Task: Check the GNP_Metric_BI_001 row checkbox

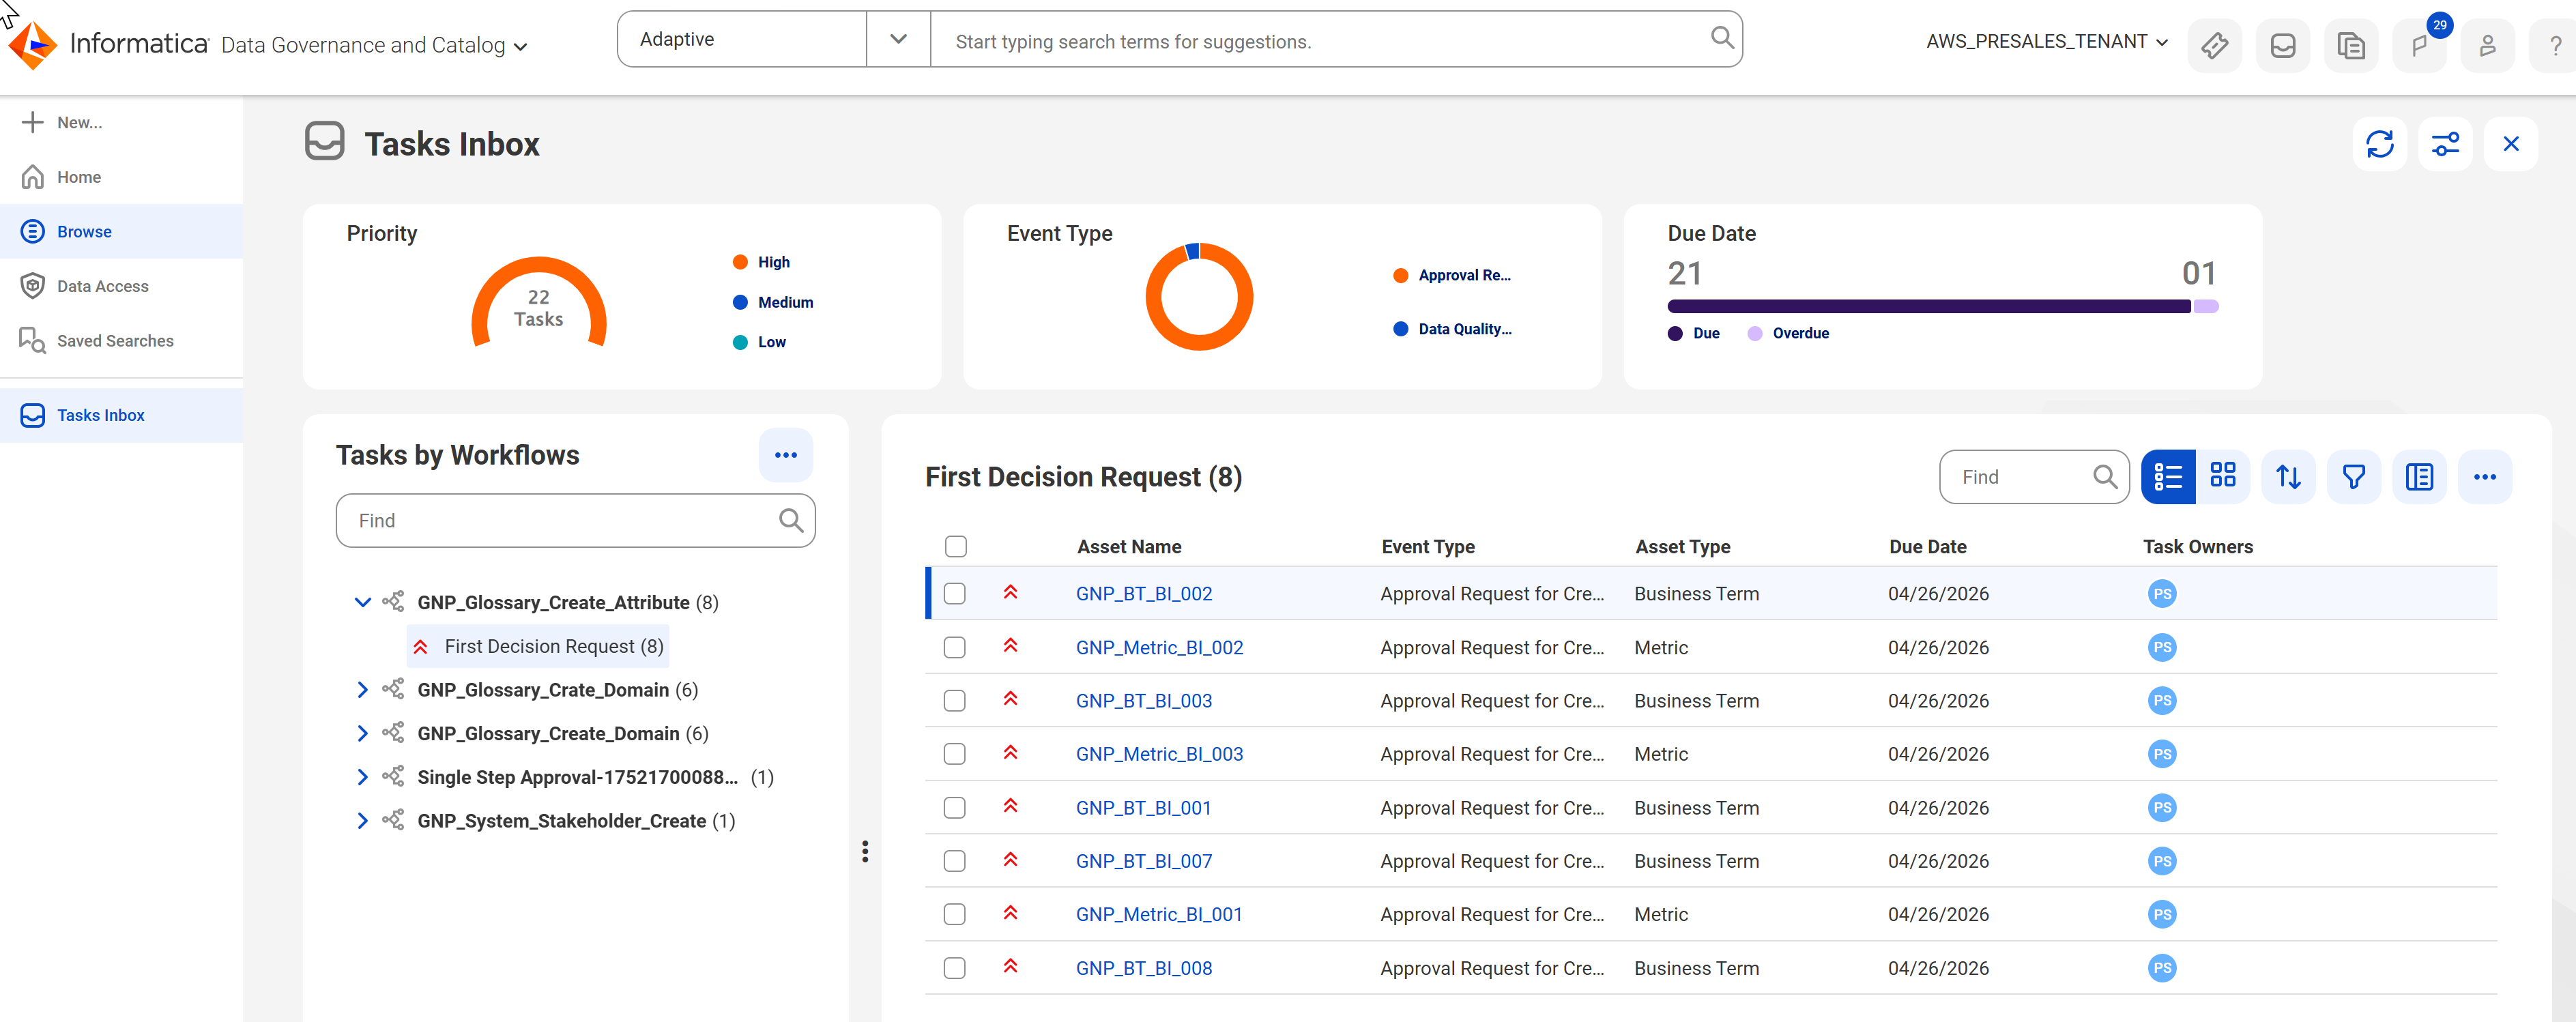Action: pos(955,914)
